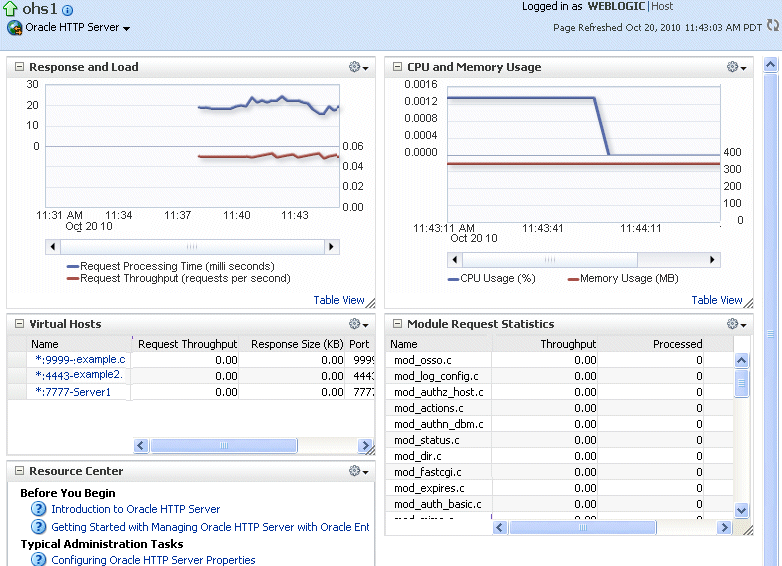Click the Module Request Statistics resize corner
This screenshot has width=782, height=566.
coord(748,531)
